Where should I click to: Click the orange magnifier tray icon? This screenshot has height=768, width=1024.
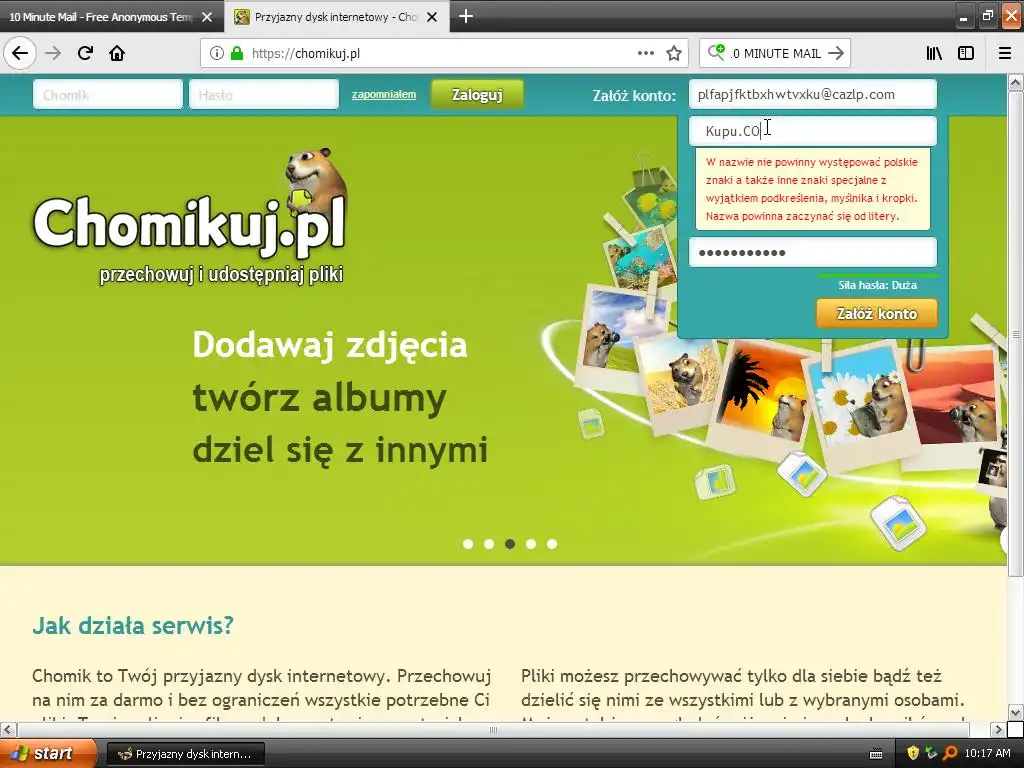click(x=950, y=753)
